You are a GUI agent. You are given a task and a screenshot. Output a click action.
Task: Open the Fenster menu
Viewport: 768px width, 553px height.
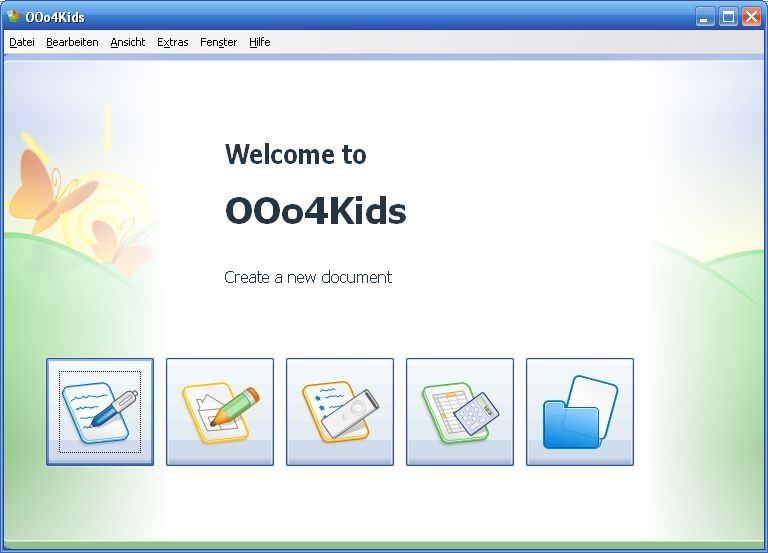click(x=218, y=43)
